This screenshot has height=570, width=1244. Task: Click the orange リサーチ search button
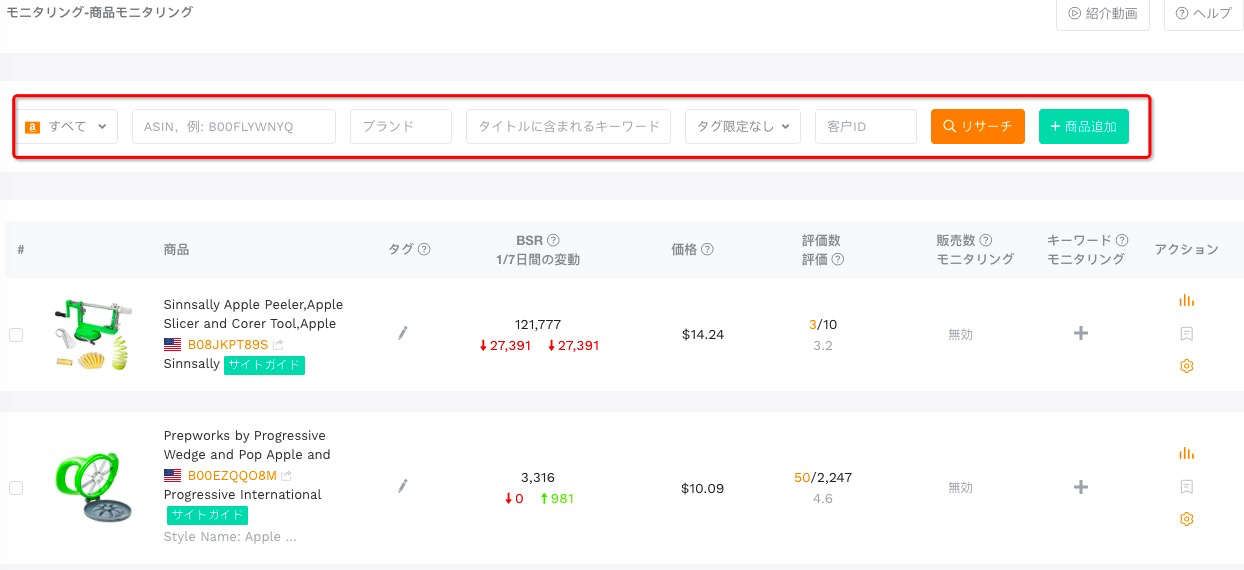click(978, 126)
